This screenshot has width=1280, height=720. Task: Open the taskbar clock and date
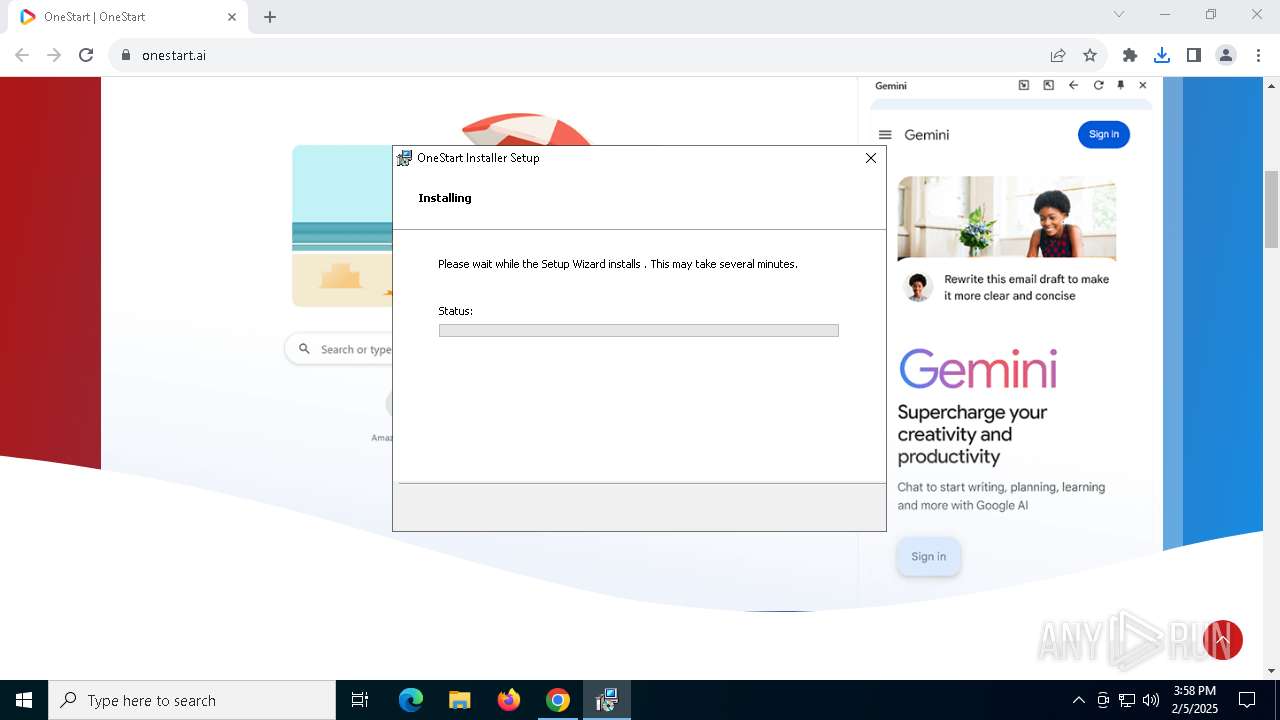[1195, 700]
